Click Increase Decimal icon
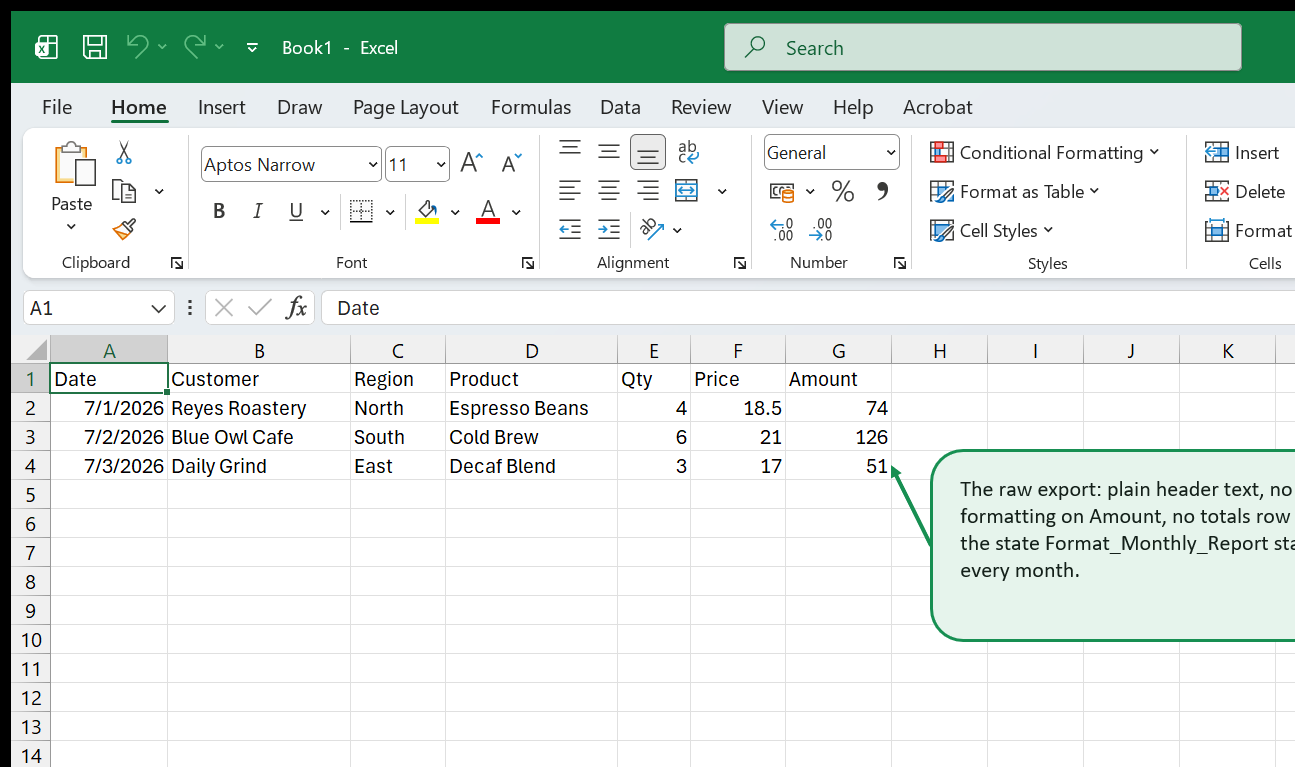Image resolution: width=1295 pixels, height=767 pixels. coord(781,230)
